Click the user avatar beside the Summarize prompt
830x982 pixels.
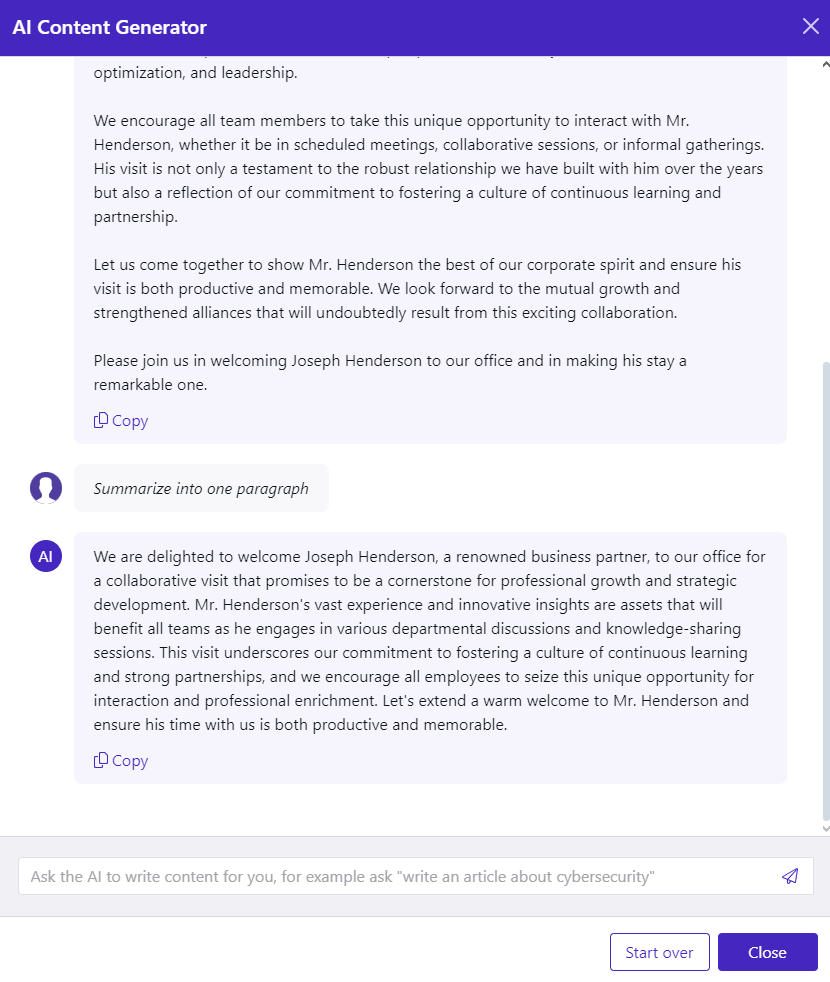pyautogui.click(x=46, y=487)
